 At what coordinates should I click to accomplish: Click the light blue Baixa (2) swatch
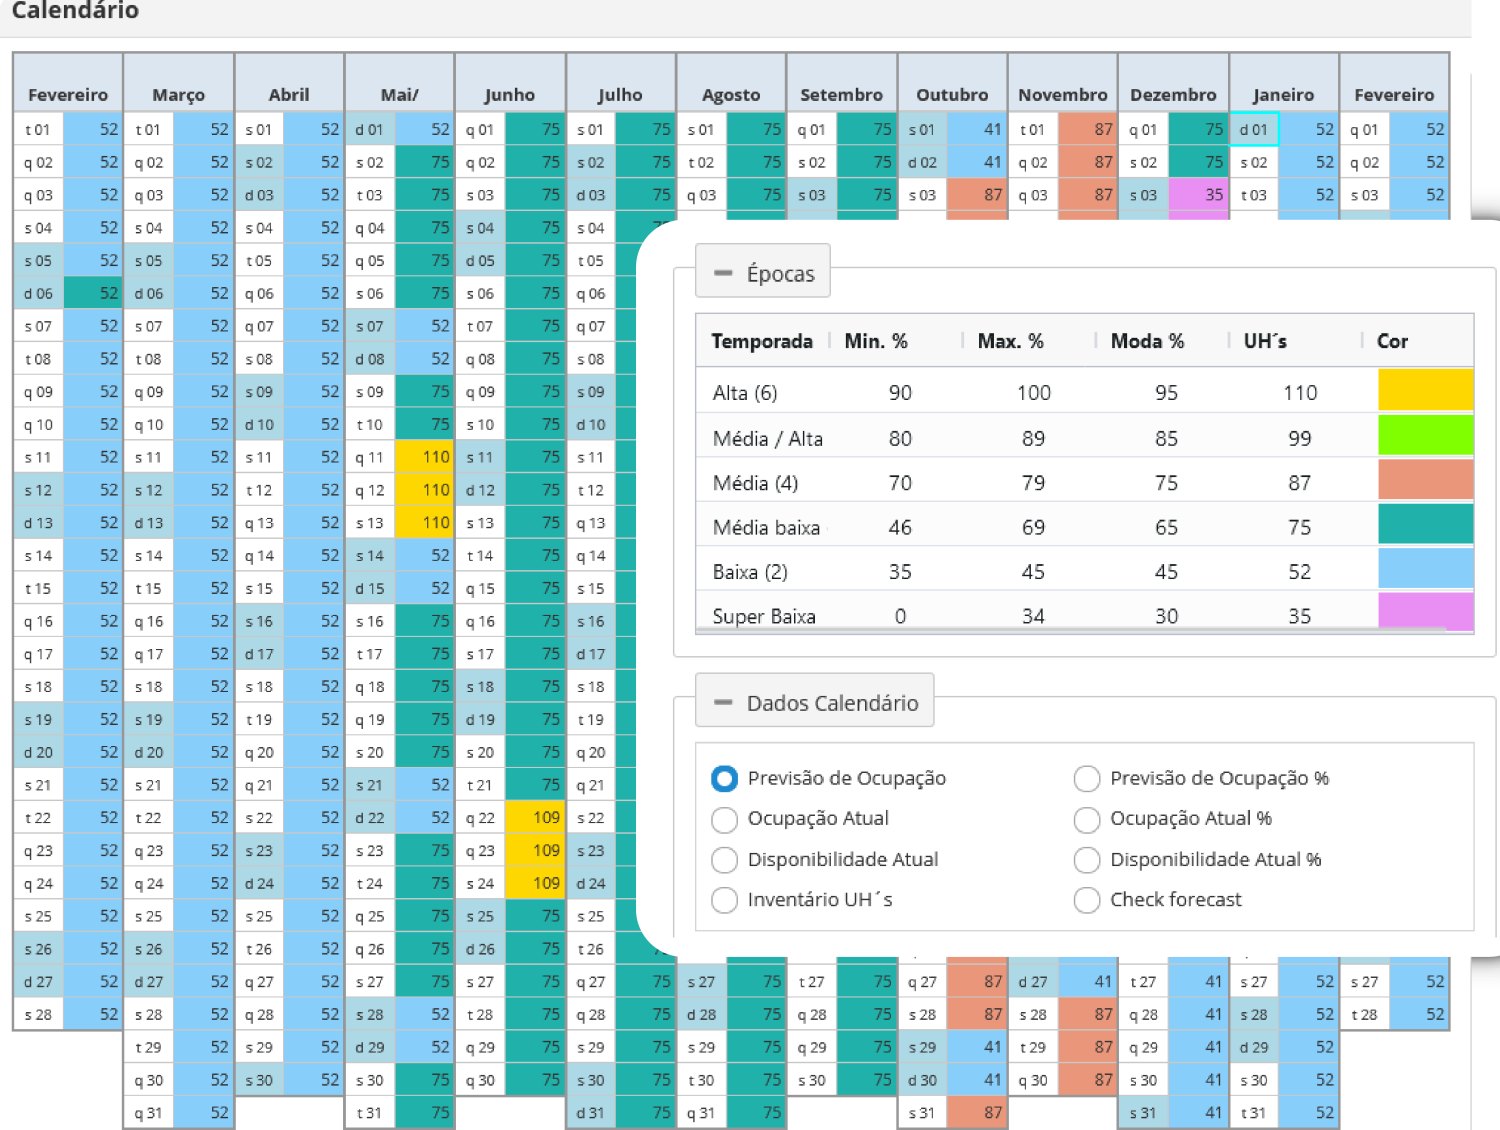click(x=1425, y=568)
